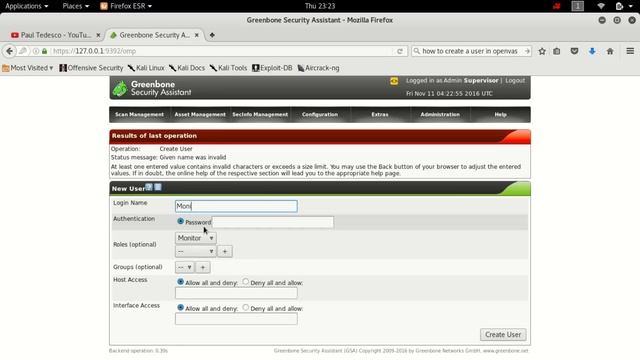Select the Password authentication radio button
640x360 pixels.
(180, 221)
